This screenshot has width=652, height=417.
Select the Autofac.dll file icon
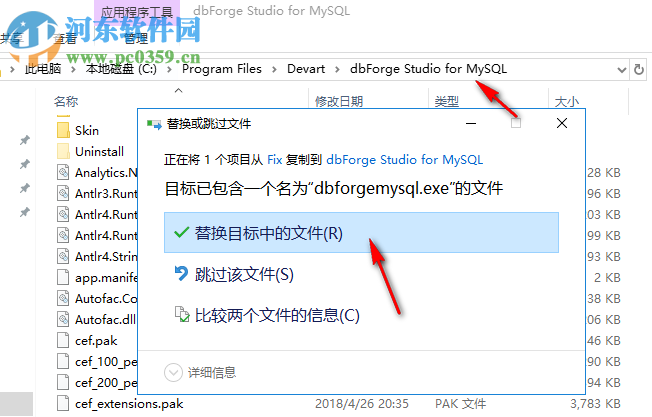[63, 319]
